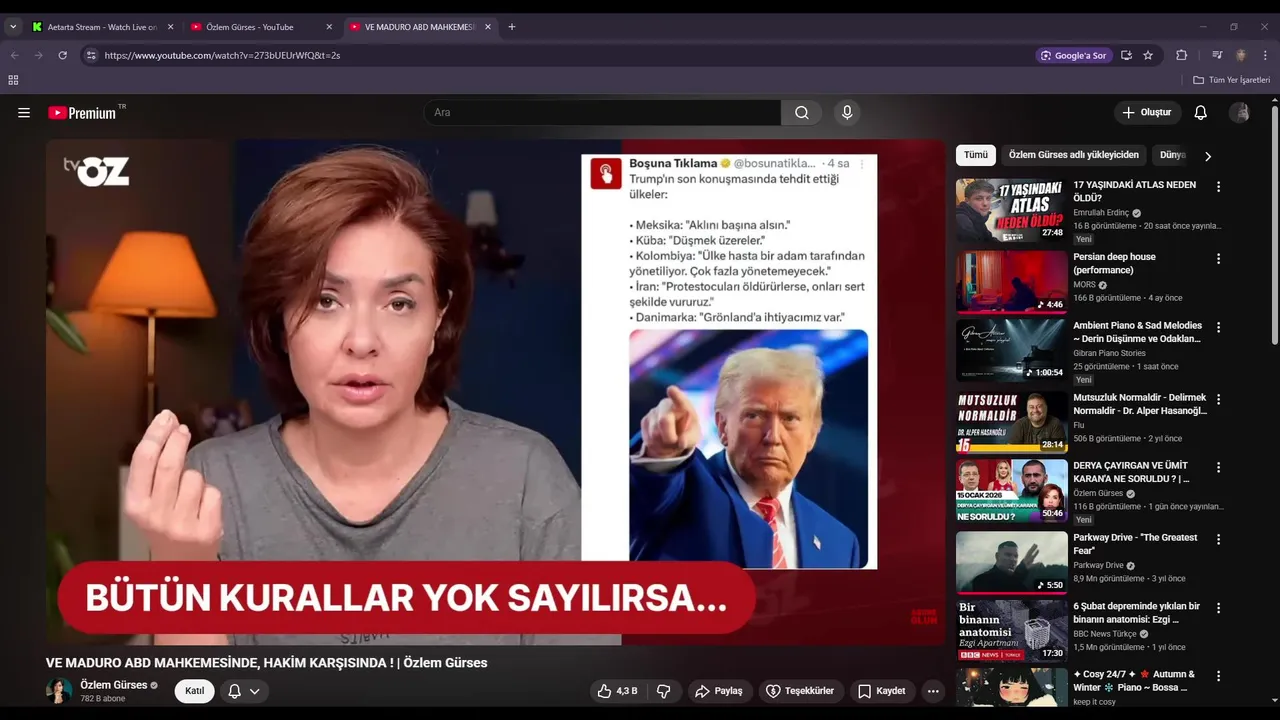Viewport: 1280px width, 720px height.
Task: Click the main video player
Action: [x=495, y=392]
